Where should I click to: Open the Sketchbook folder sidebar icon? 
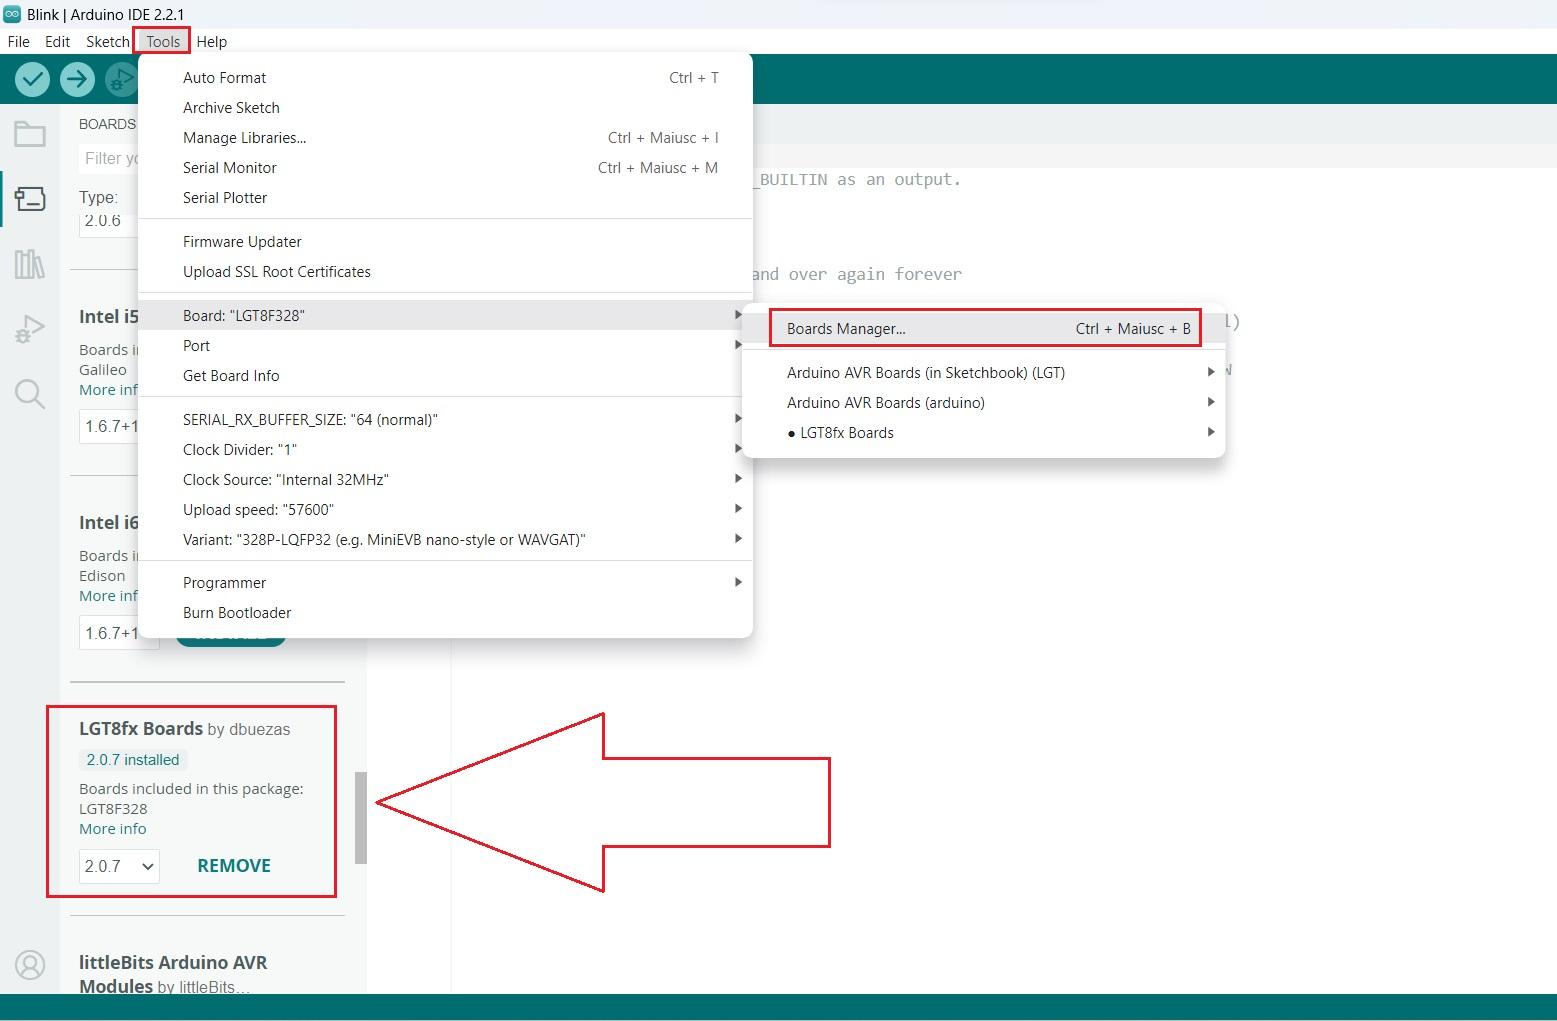coord(30,134)
